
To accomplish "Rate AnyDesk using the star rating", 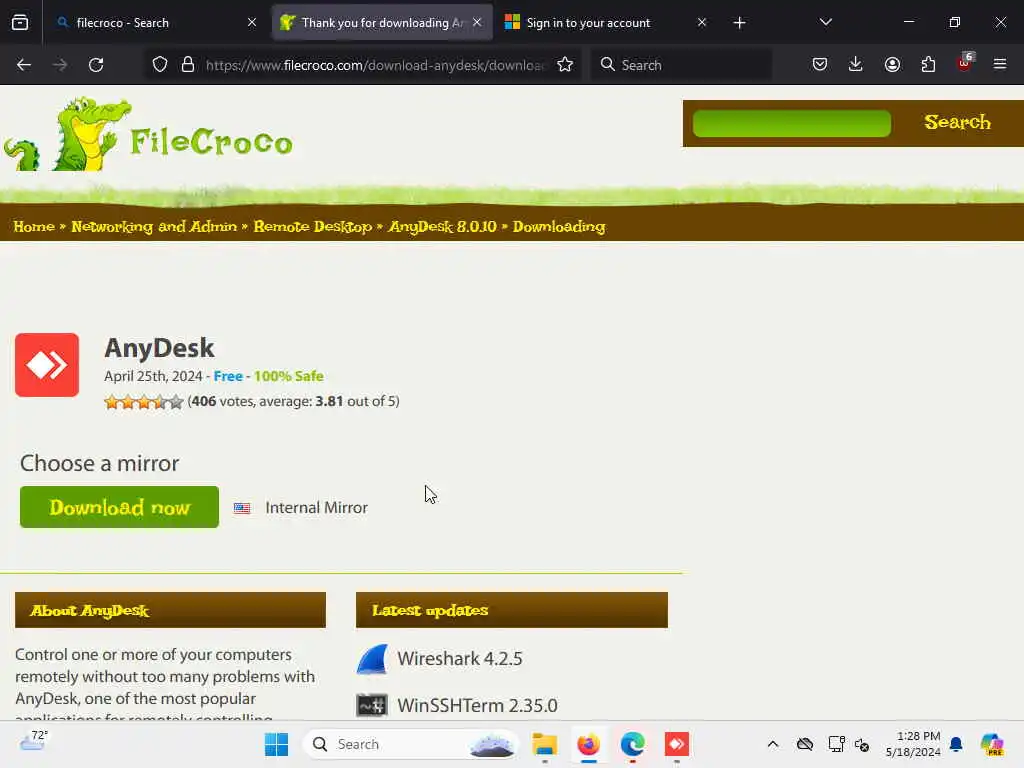I will coord(144,402).
